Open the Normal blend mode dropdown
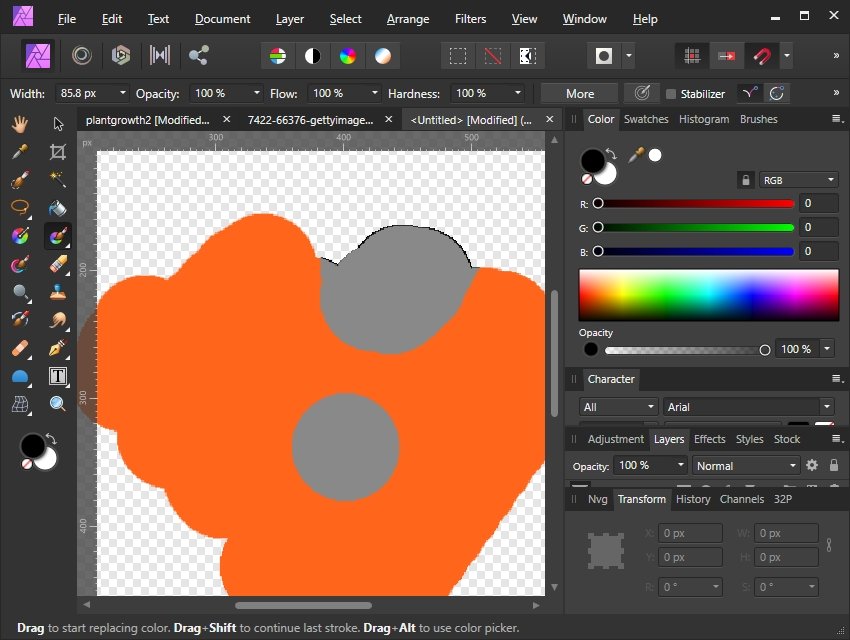This screenshot has width=850, height=640. pos(746,466)
